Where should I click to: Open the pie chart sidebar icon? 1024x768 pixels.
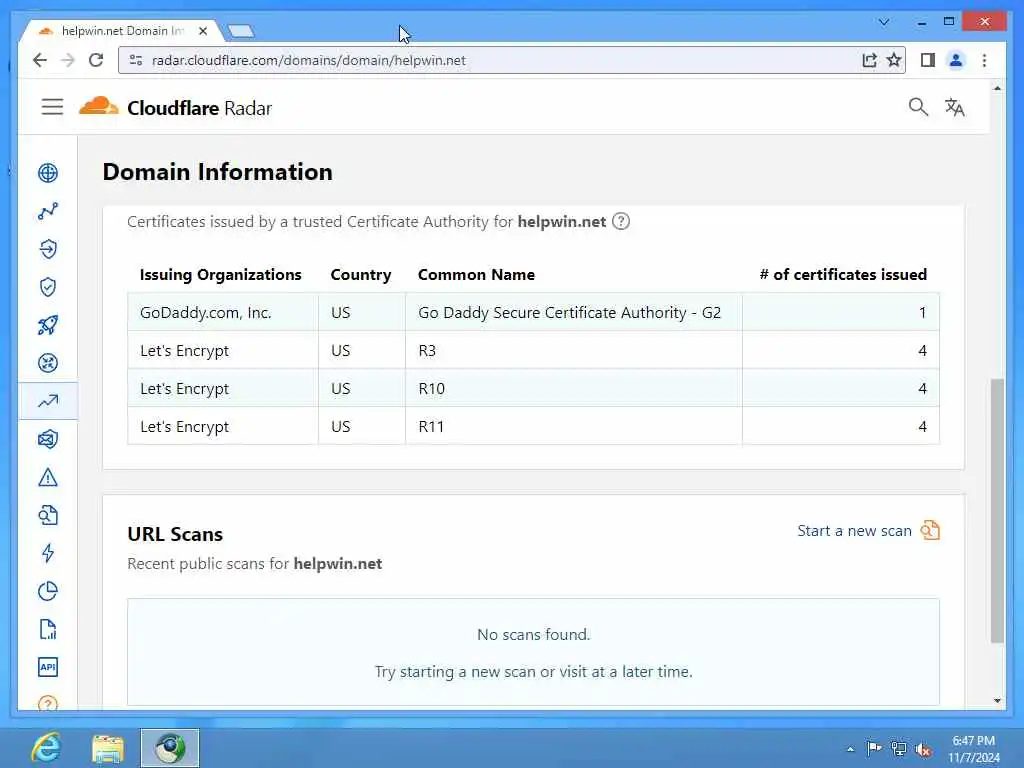coord(48,591)
